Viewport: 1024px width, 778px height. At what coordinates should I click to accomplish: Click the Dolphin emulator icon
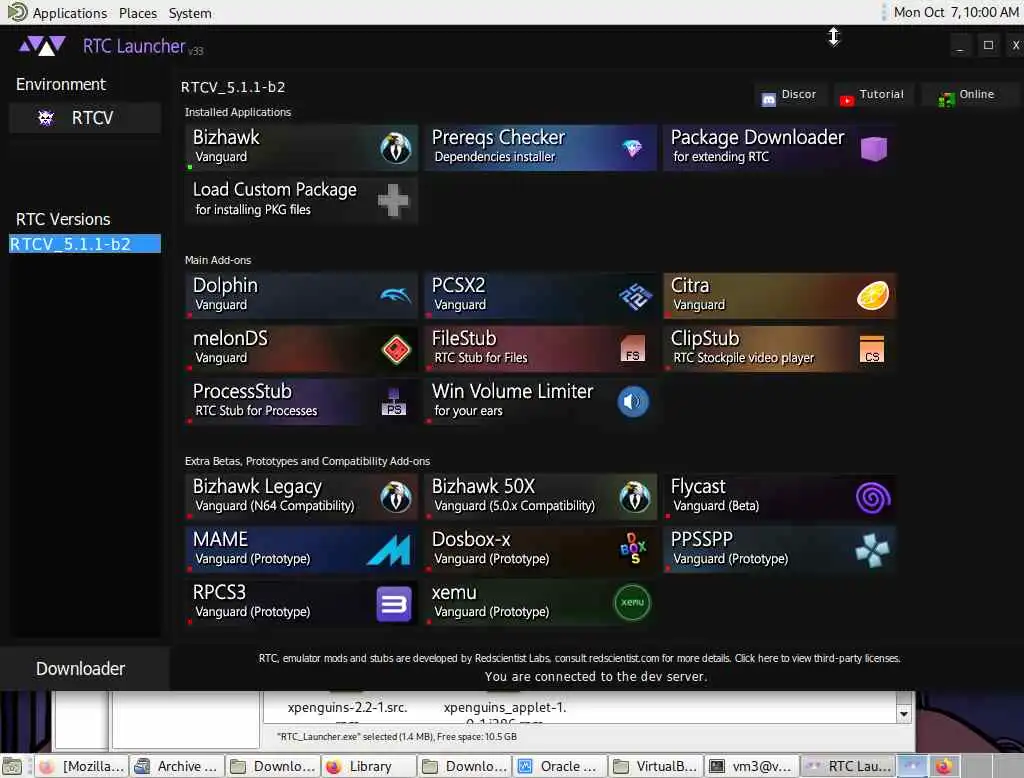[x=396, y=296]
